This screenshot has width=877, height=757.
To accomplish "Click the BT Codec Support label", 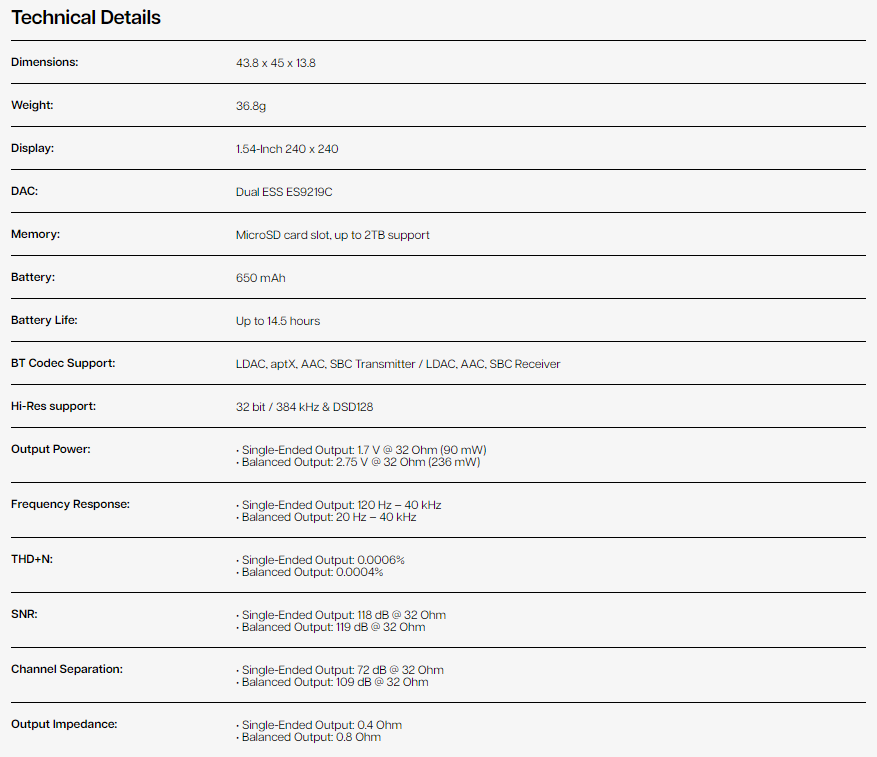I will tap(63, 363).
